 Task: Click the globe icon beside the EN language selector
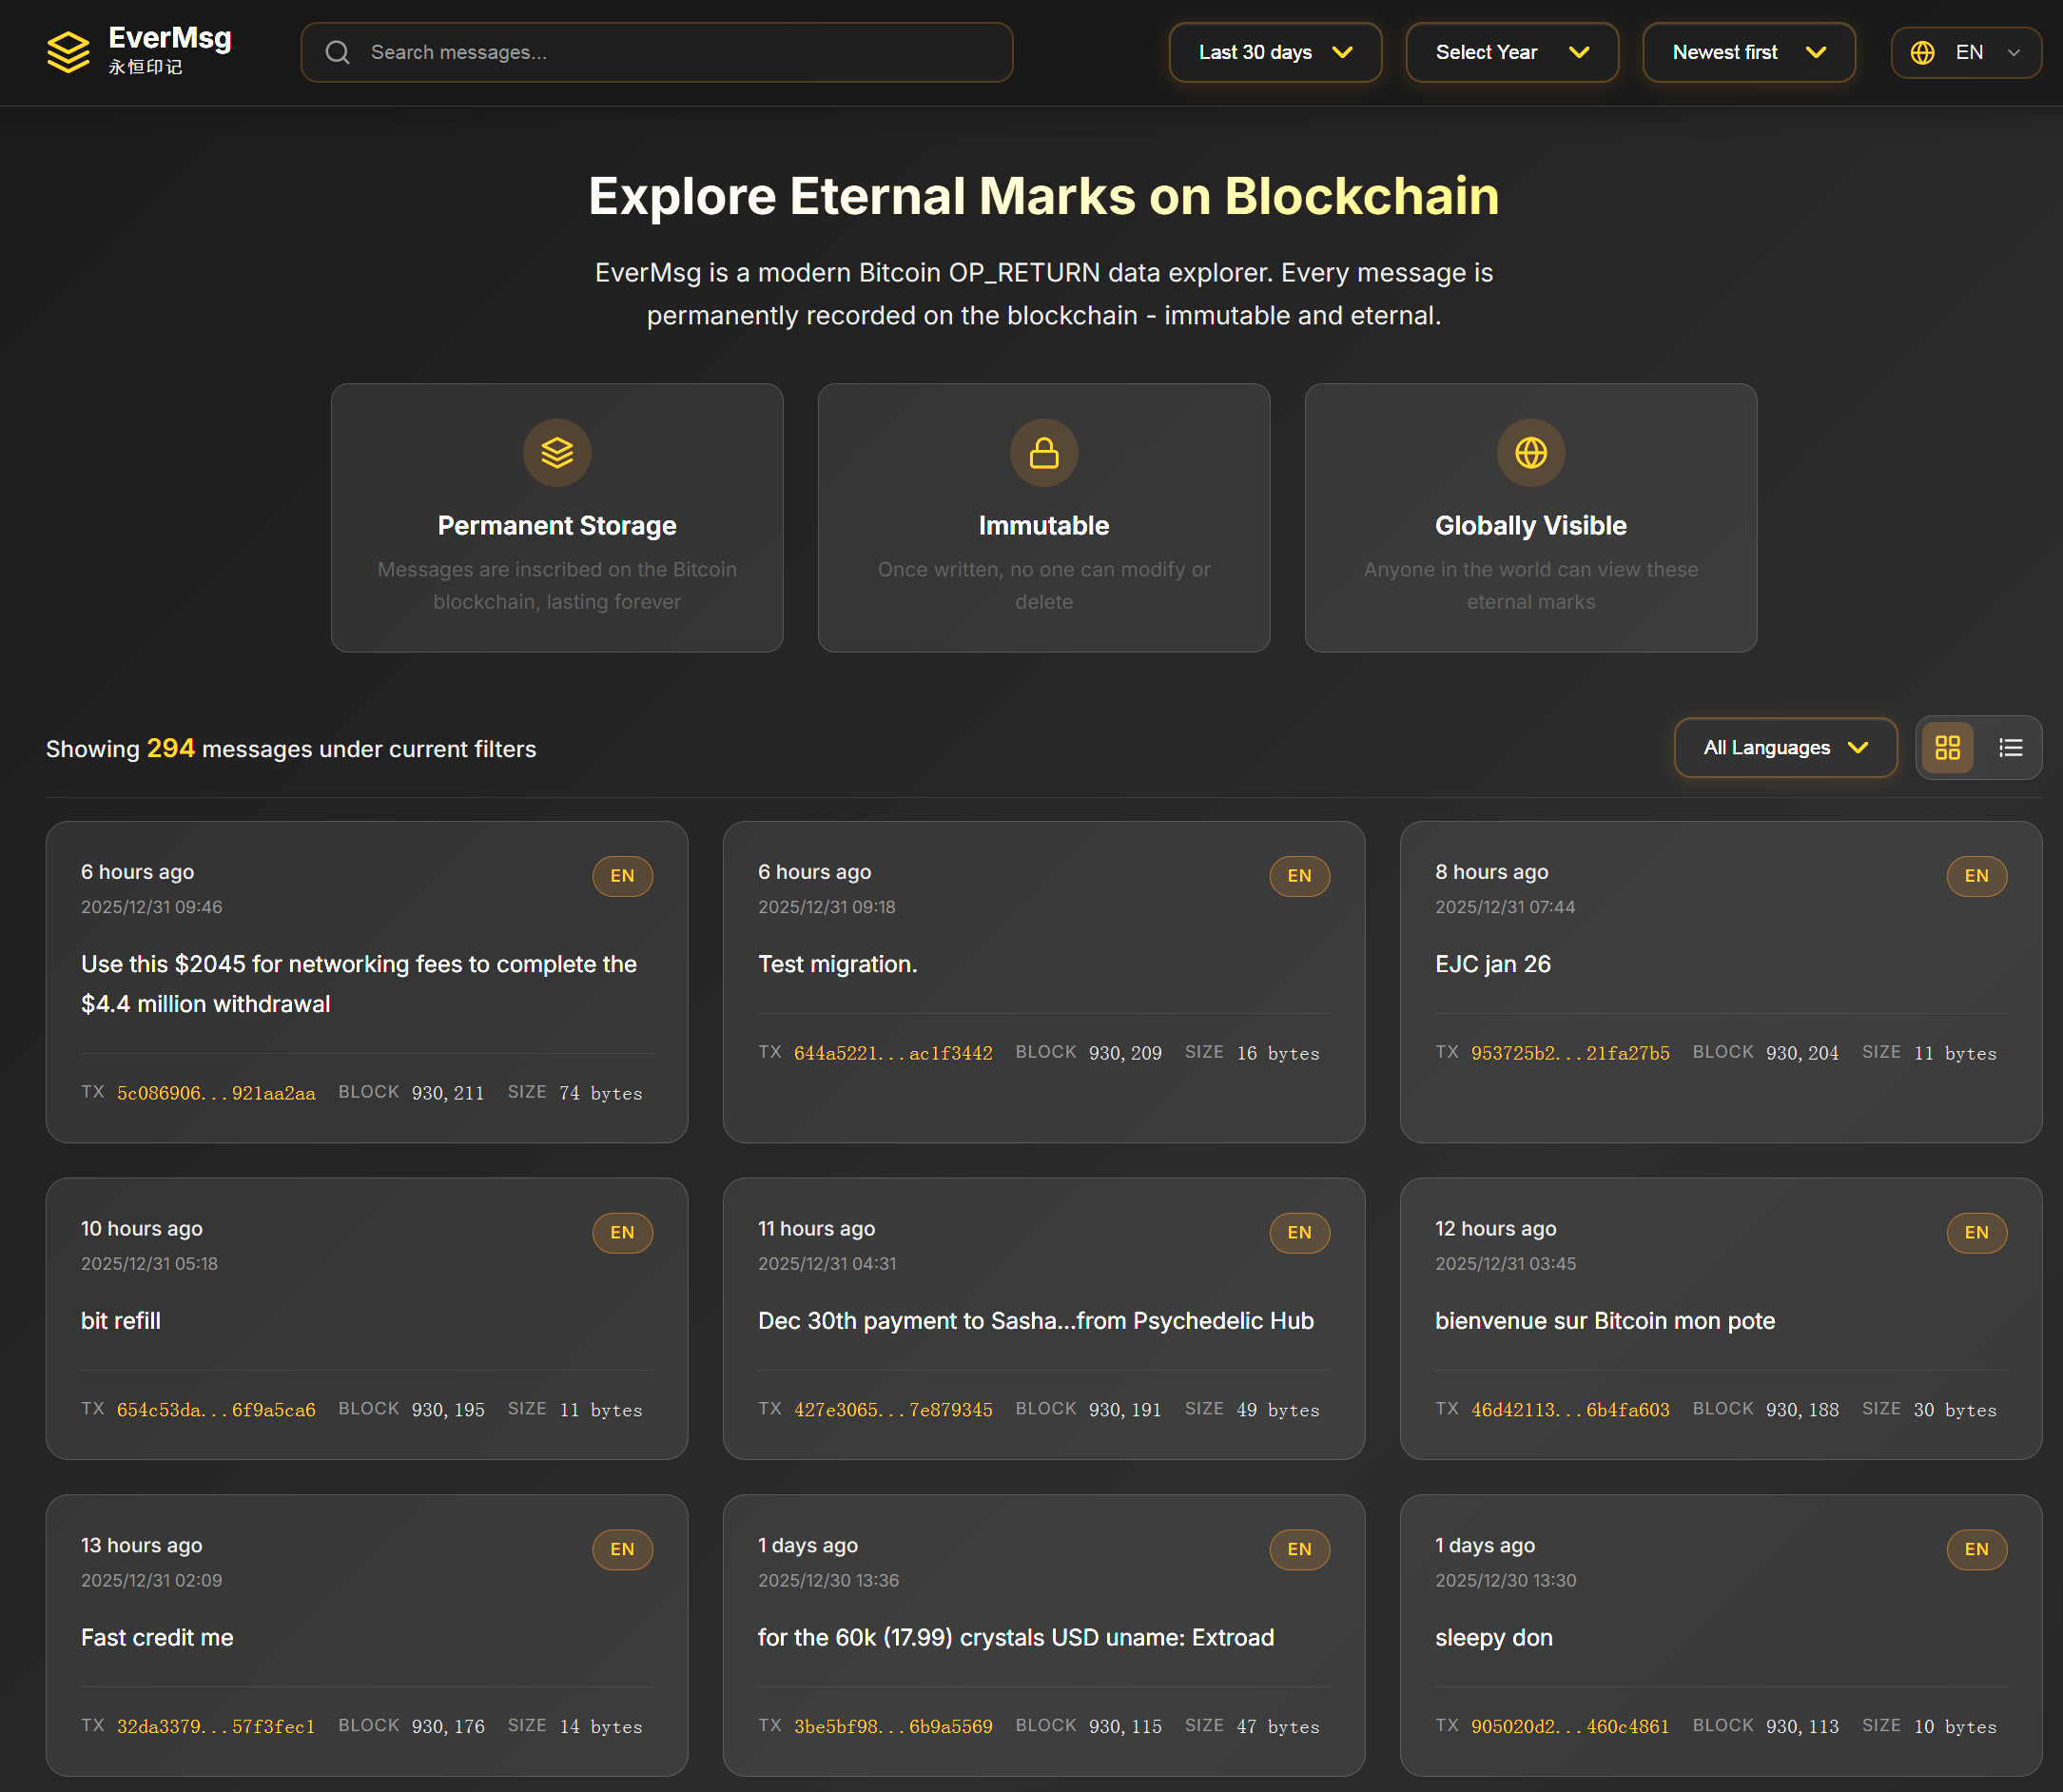click(1921, 52)
